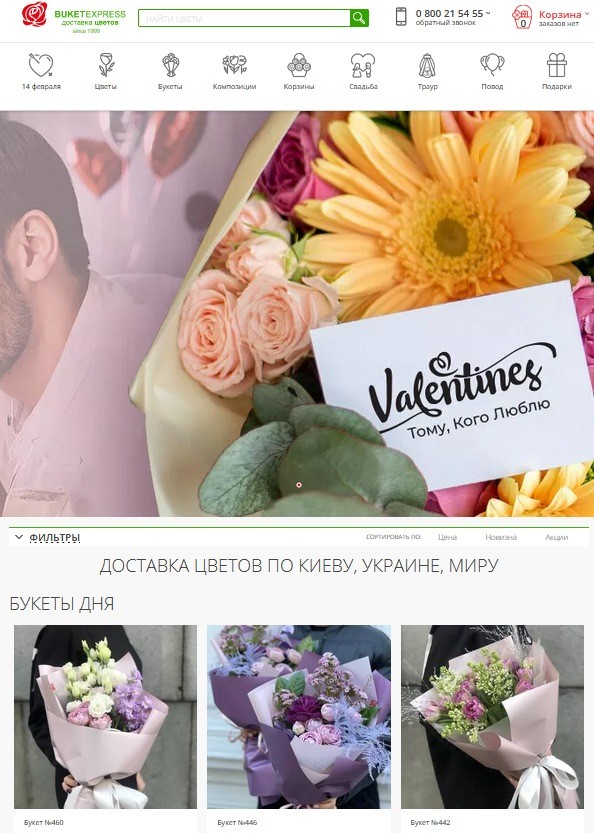Click the mobile phone icon in header
The height and width of the screenshot is (833, 594).
(x=401, y=16)
